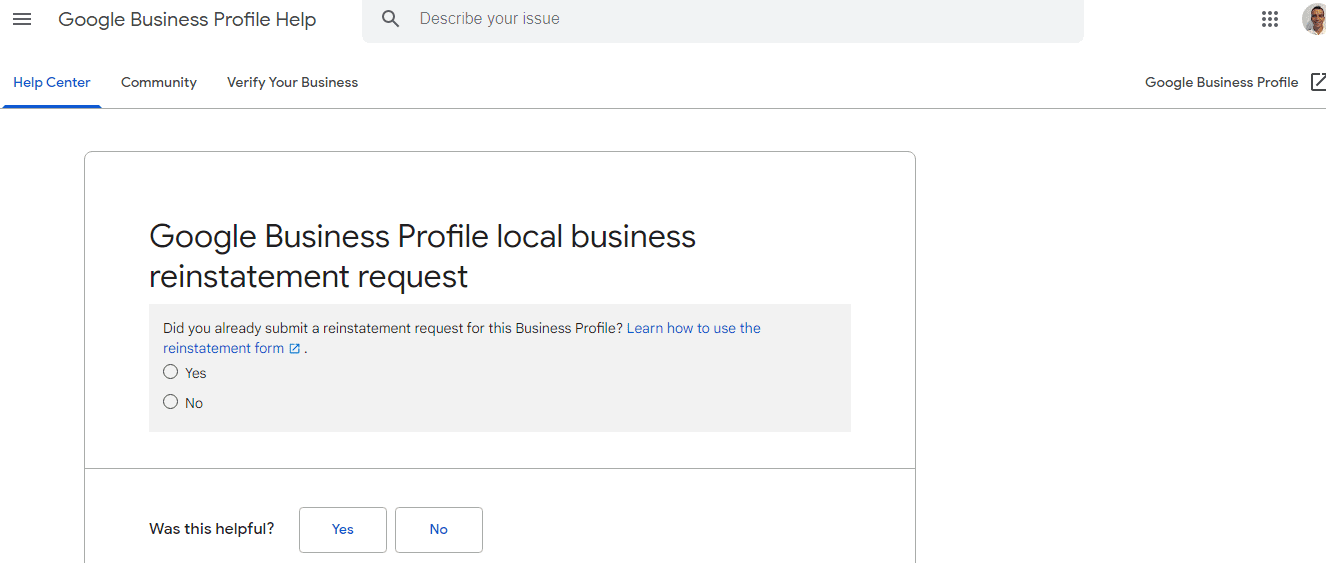Click the No button under Was this helpful

click(x=439, y=530)
